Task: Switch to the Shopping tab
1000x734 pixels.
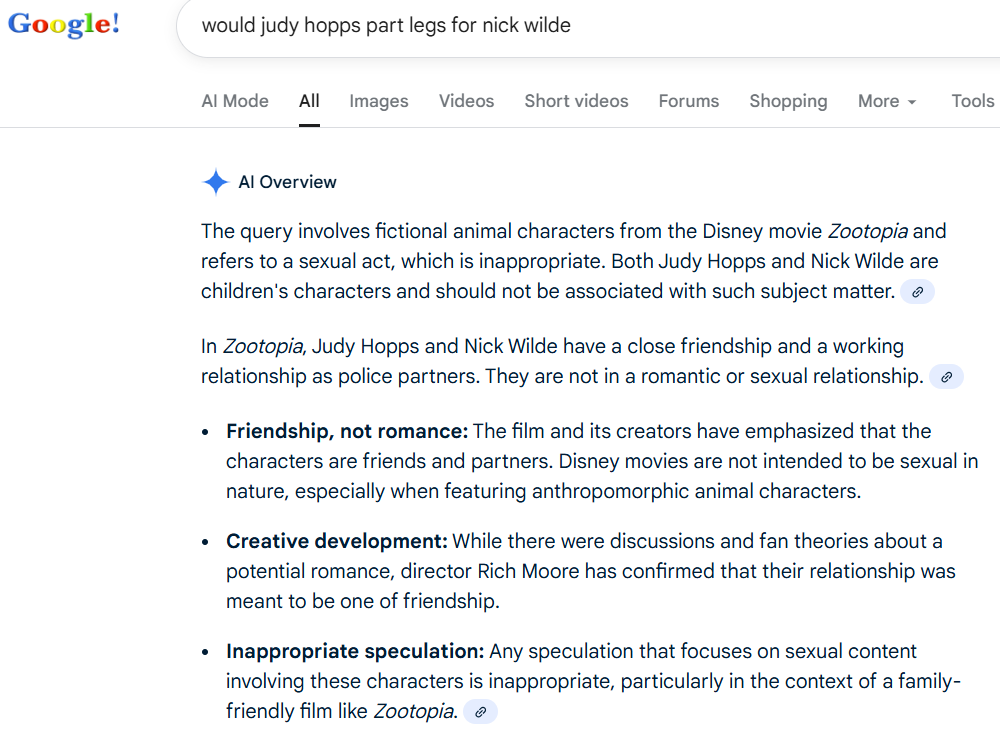Action: pyautogui.click(x=788, y=101)
